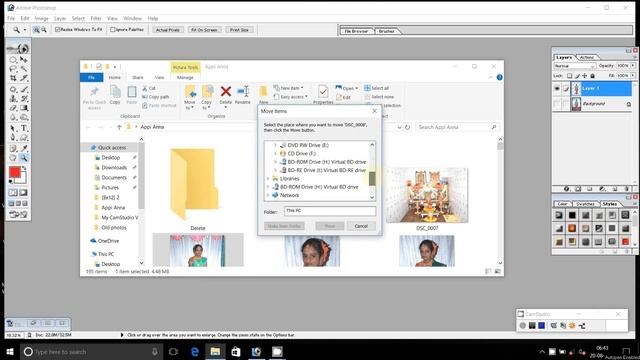Image resolution: width=640 pixels, height=360 pixels.
Task: Toggle lock transparent pixels checkbox
Action: coord(570,76)
